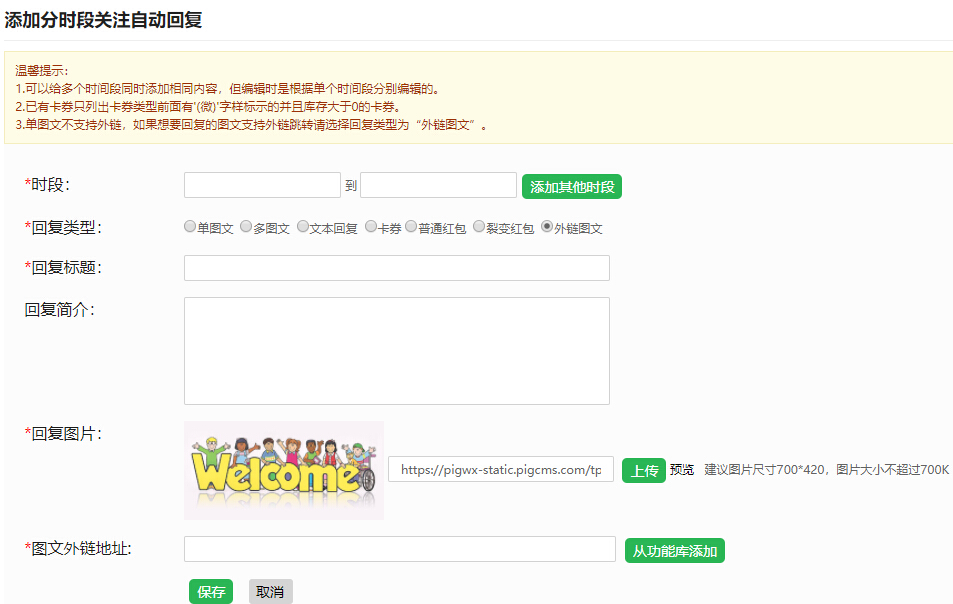Viewport: 953px width, 604px height.
Task: Pick the 普通红包 reply type
Action: coord(410,225)
